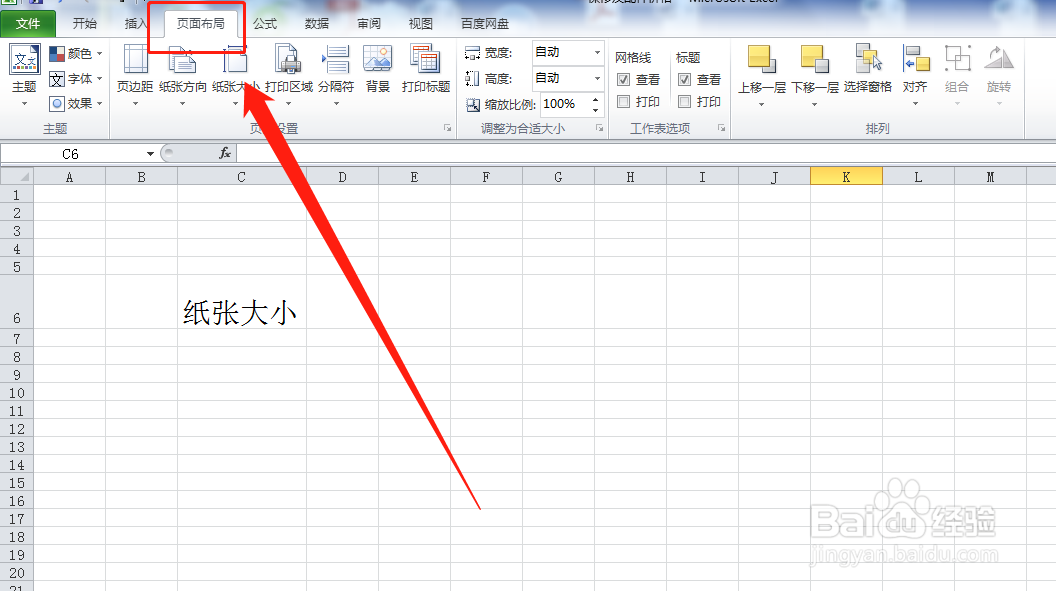1056x591 pixels.
Task: Click the Name Box showing C6
Action: pos(71,154)
